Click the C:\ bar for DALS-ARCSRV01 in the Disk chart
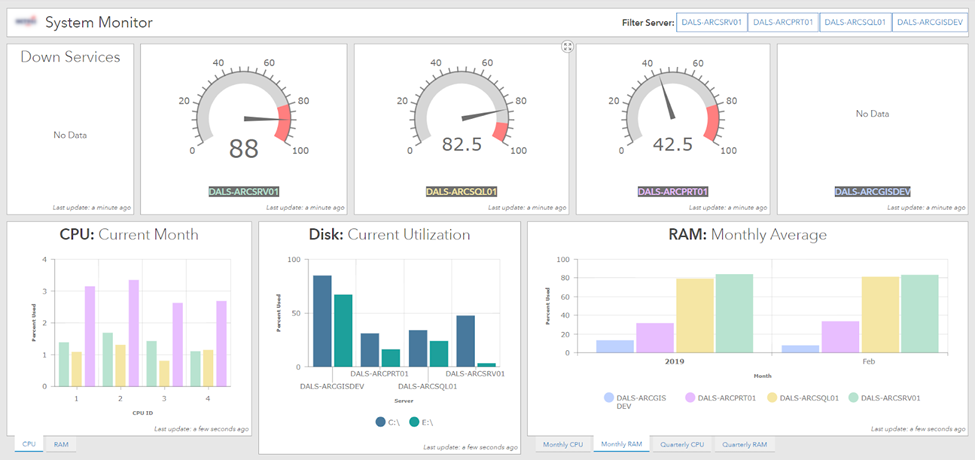This screenshot has height=460, width=975. click(x=466, y=341)
